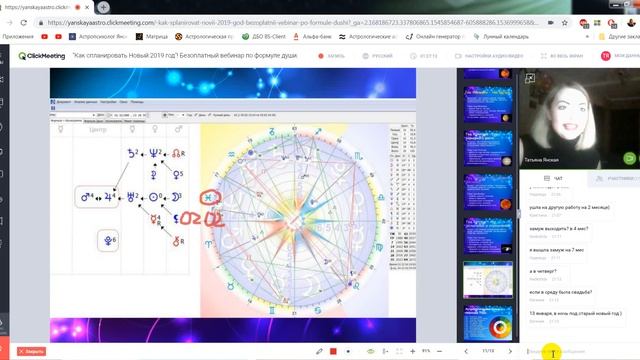Click chat message замуж выходить в 4 мес
The height and width of the screenshot is (360, 640).
[559, 229]
